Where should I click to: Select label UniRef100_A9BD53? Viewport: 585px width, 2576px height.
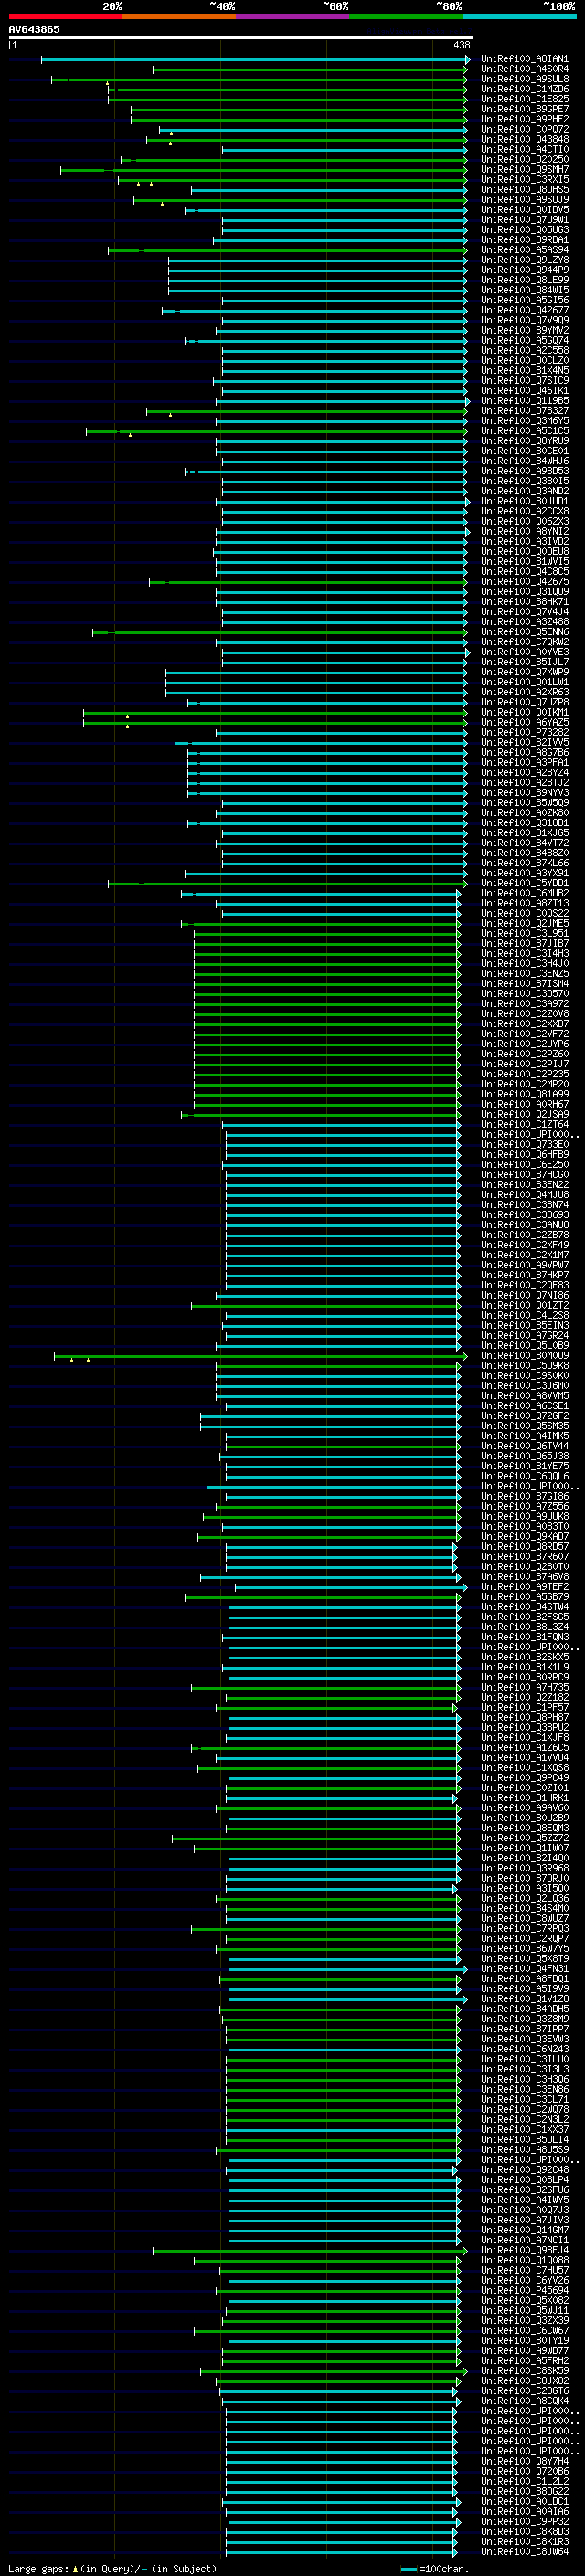coord(524,471)
